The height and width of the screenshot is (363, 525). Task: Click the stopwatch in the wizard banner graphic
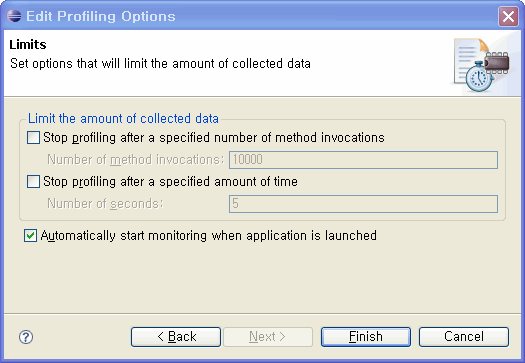(x=479, y=78)
